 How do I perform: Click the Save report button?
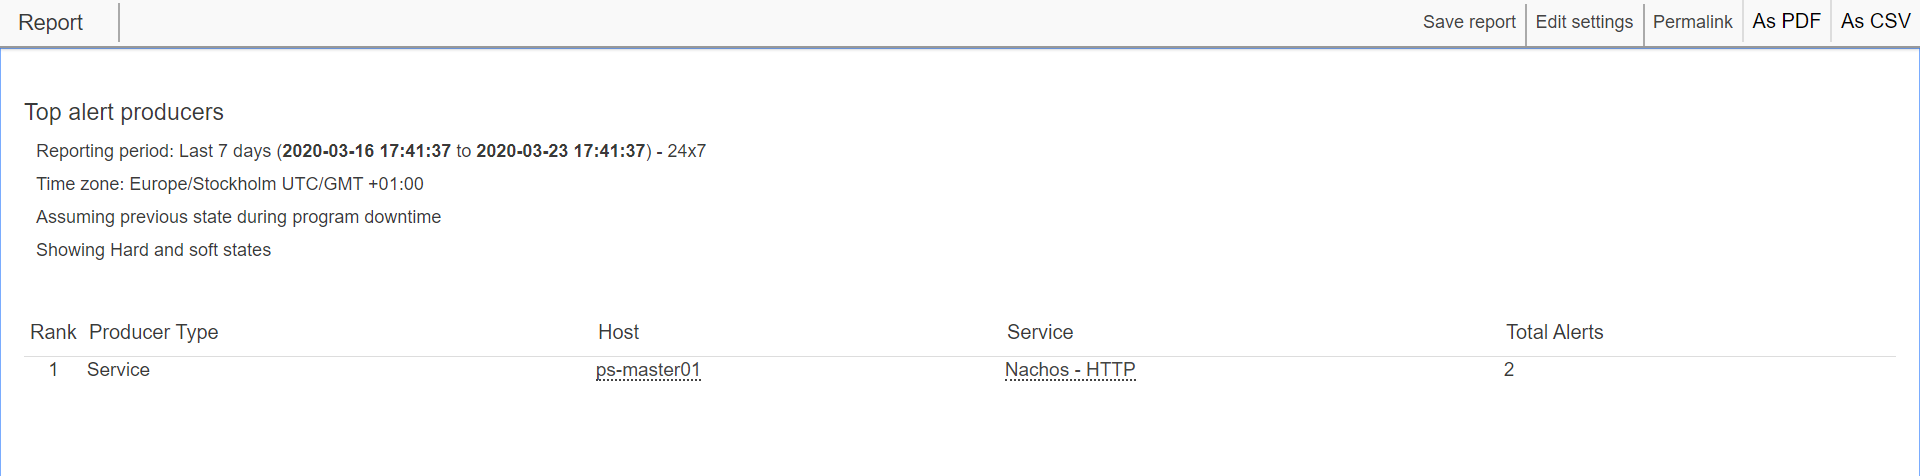pos(1469,22)
